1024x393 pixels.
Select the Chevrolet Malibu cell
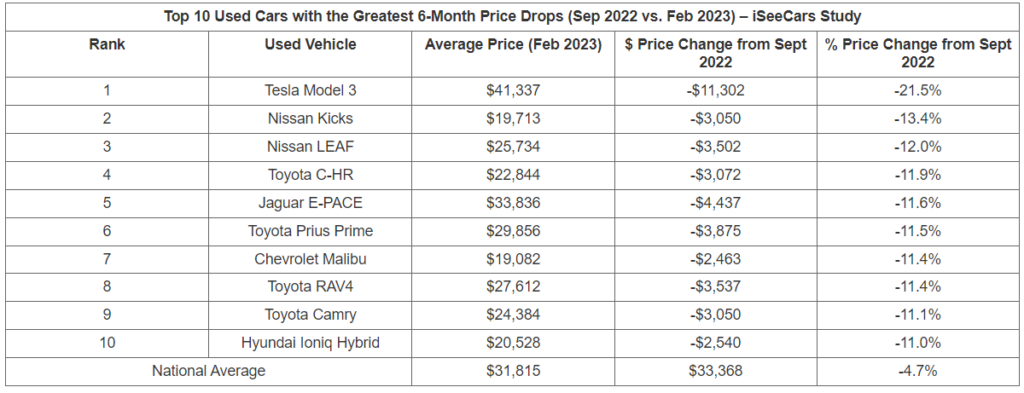(x=310, y=259)
